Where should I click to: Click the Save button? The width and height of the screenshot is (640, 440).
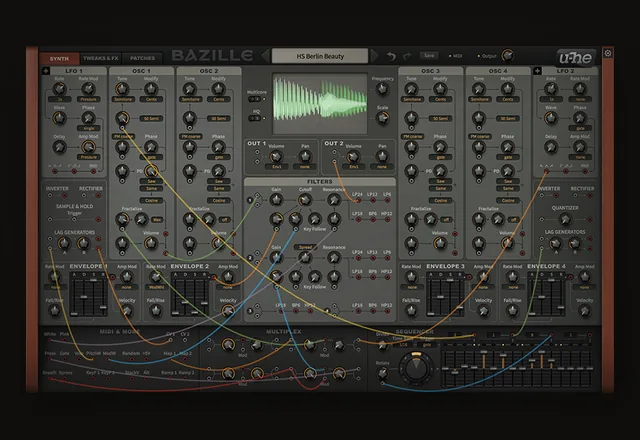(429, 56)
